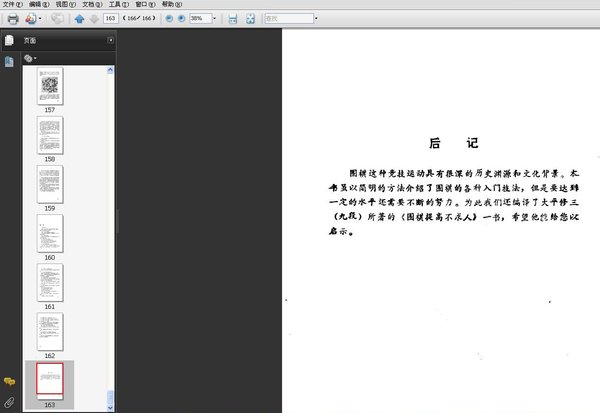Open the 帮助 (Help) menu

172,4
